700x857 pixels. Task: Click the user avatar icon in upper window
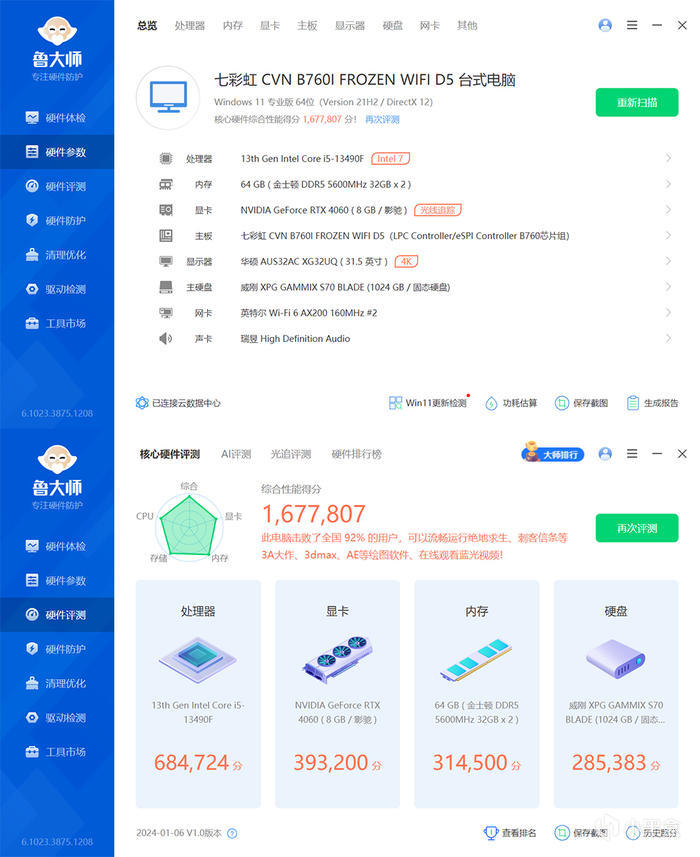tap(605, 25)
